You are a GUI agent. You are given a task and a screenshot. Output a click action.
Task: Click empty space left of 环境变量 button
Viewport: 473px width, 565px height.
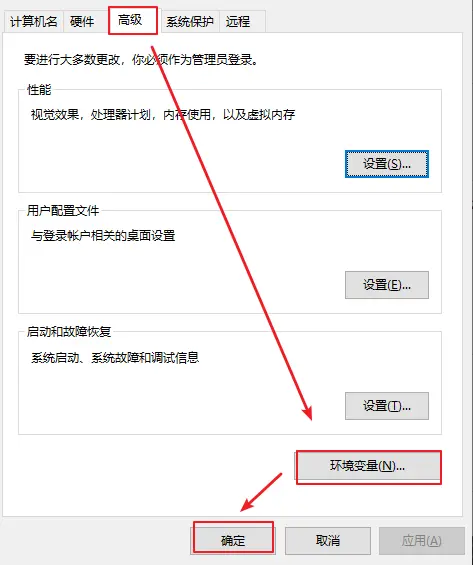point(155,467)
